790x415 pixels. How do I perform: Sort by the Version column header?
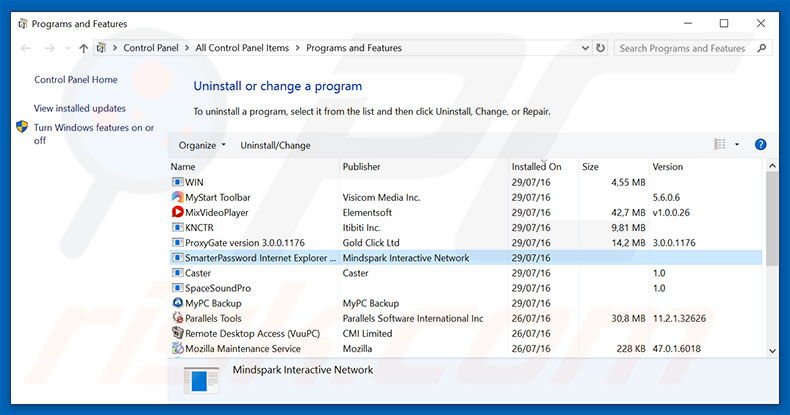click(668, 167)
